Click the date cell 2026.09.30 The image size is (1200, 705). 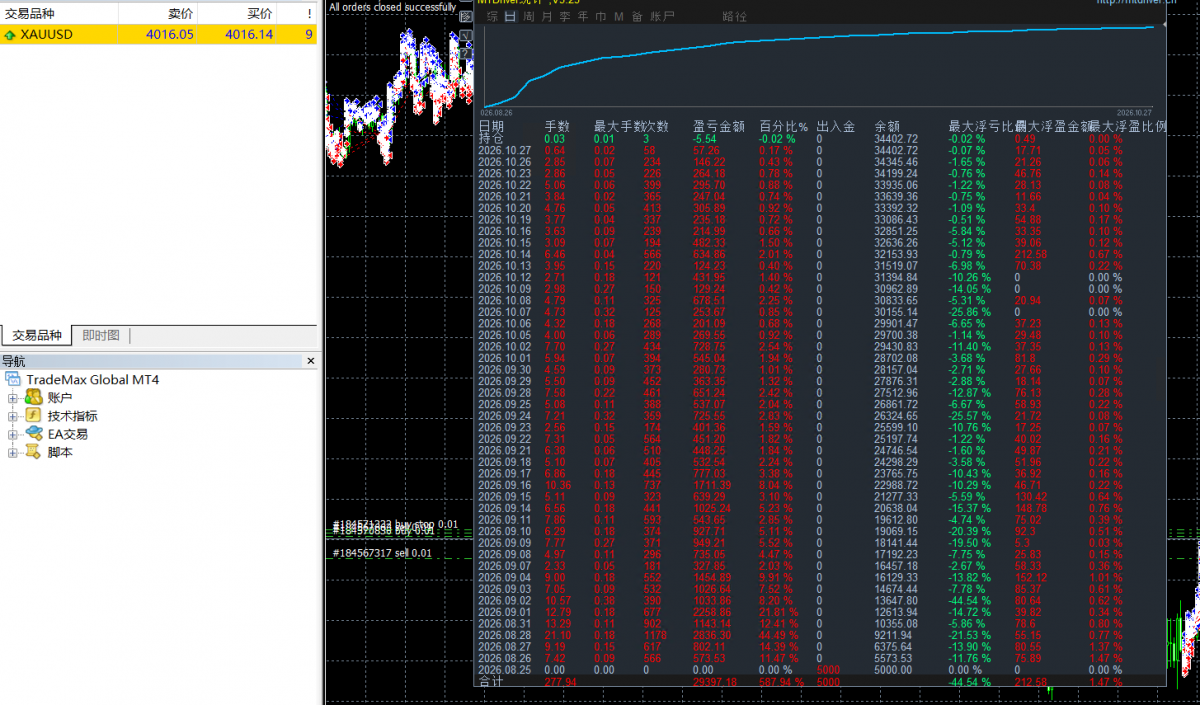[x=505, y=370]
